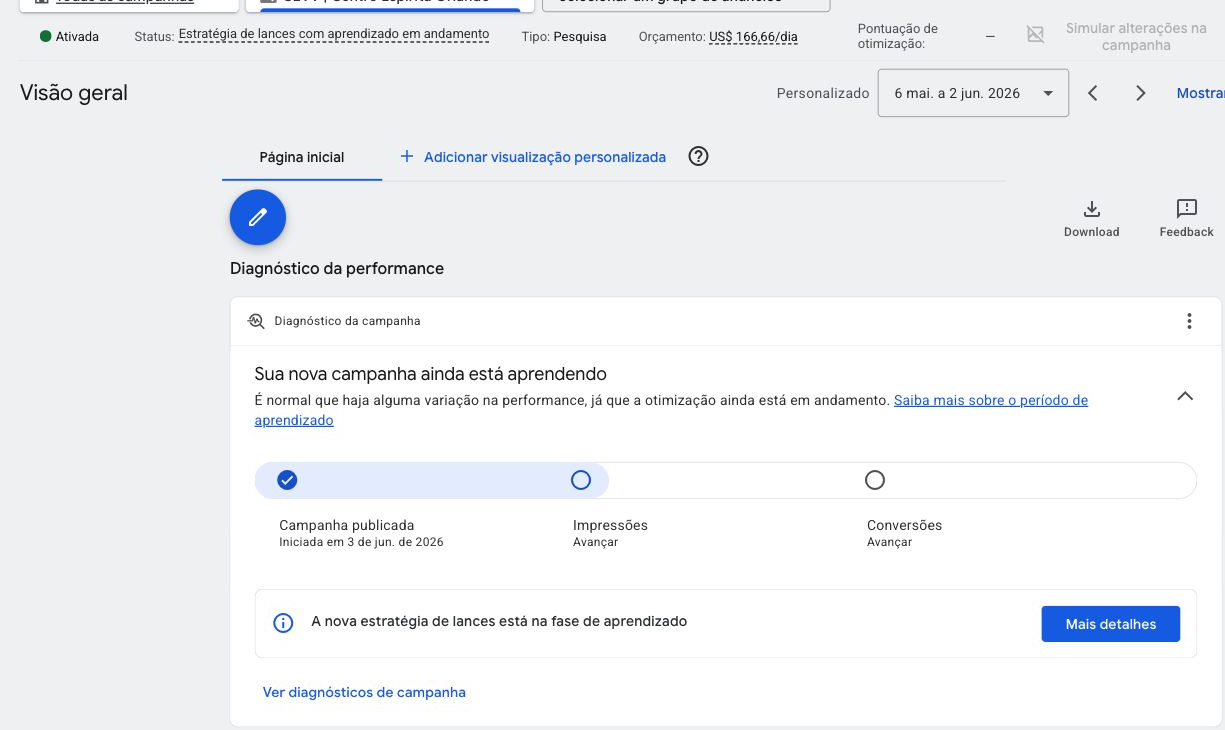Click Avançar under Impressões
This screenshot has height=730, width=1225.
tap(595, 542)
